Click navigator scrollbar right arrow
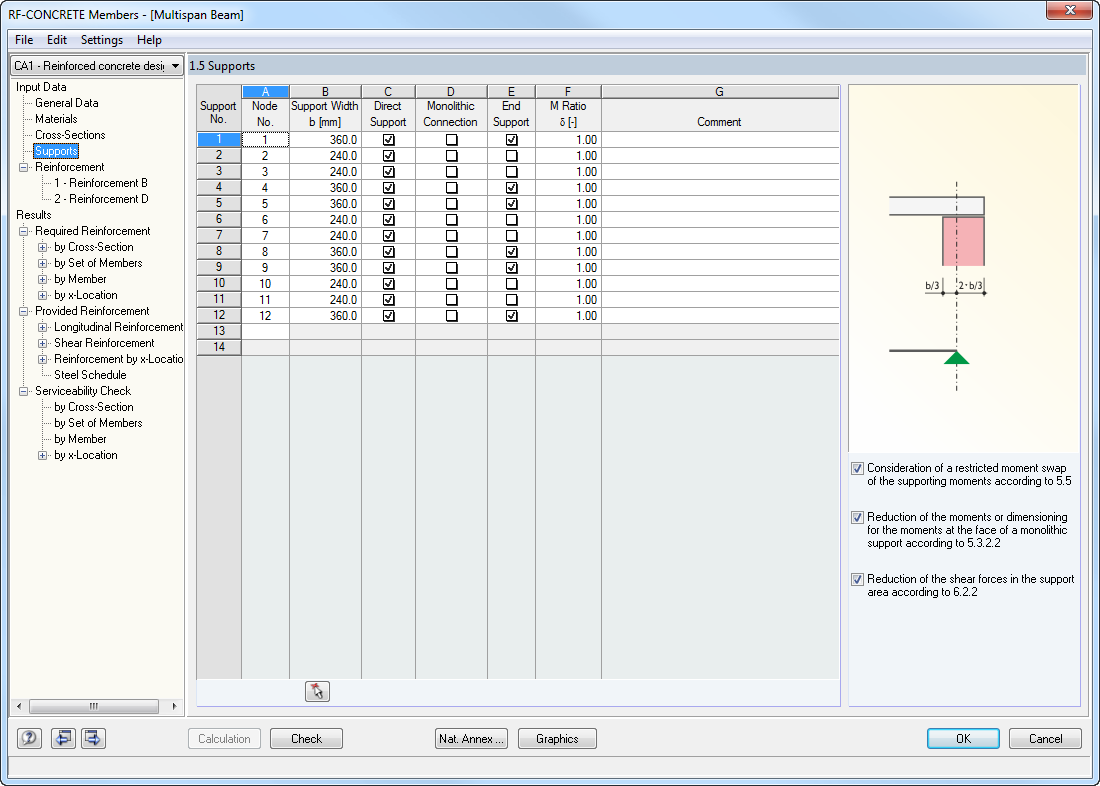The height and width of the screenshot is (786, 1100). [x=174, y=706]
